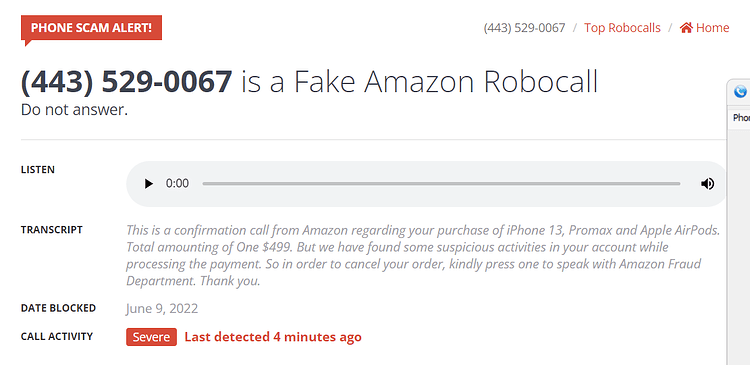Click the Fake Amazon Robocall heading text
Image resolution: width=750 pixels, height=365 pixels.
tap(445, 81)
